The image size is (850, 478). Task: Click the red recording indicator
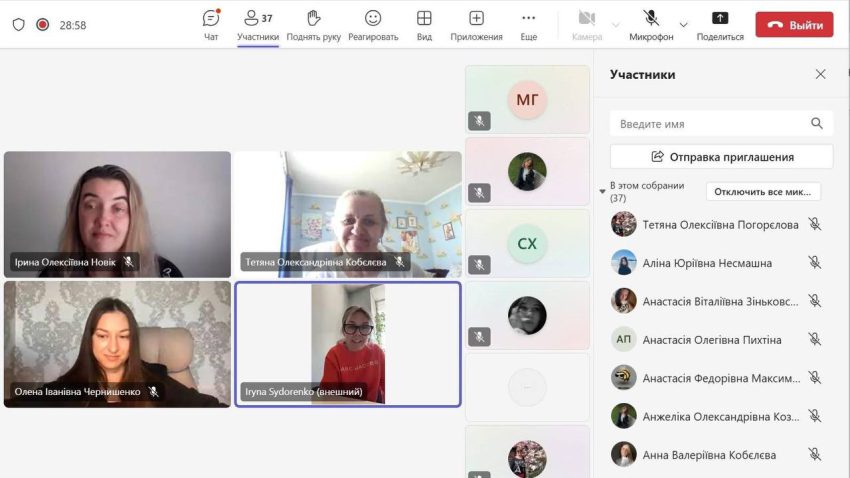pos(42,25)
